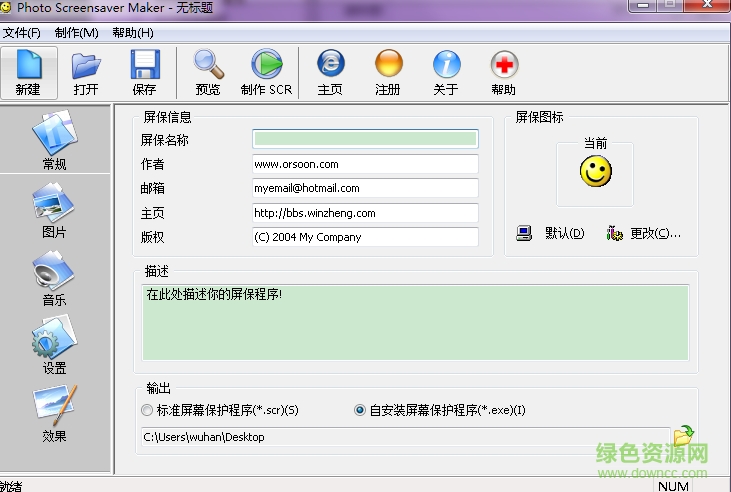The image size is (731, 492).
Task: Open the 帮助(H) menu
Action: click(133, 33)
